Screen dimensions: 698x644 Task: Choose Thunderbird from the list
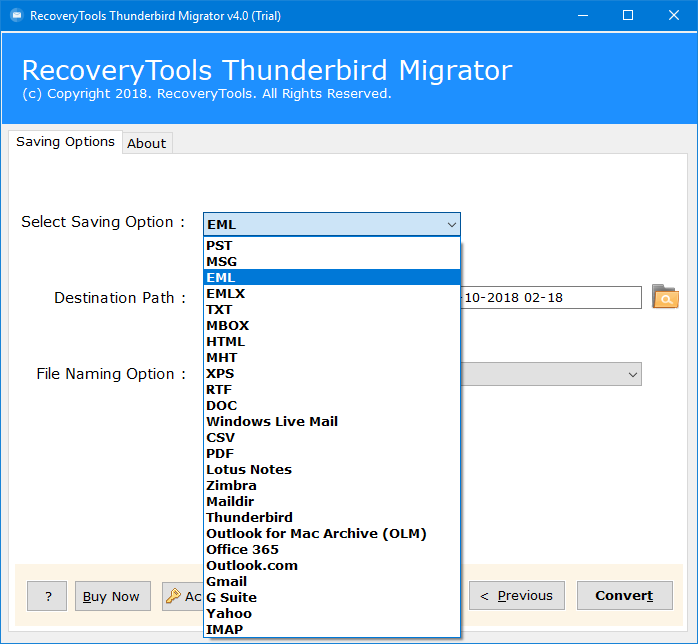pyautogui.click(x=332, y=518)
